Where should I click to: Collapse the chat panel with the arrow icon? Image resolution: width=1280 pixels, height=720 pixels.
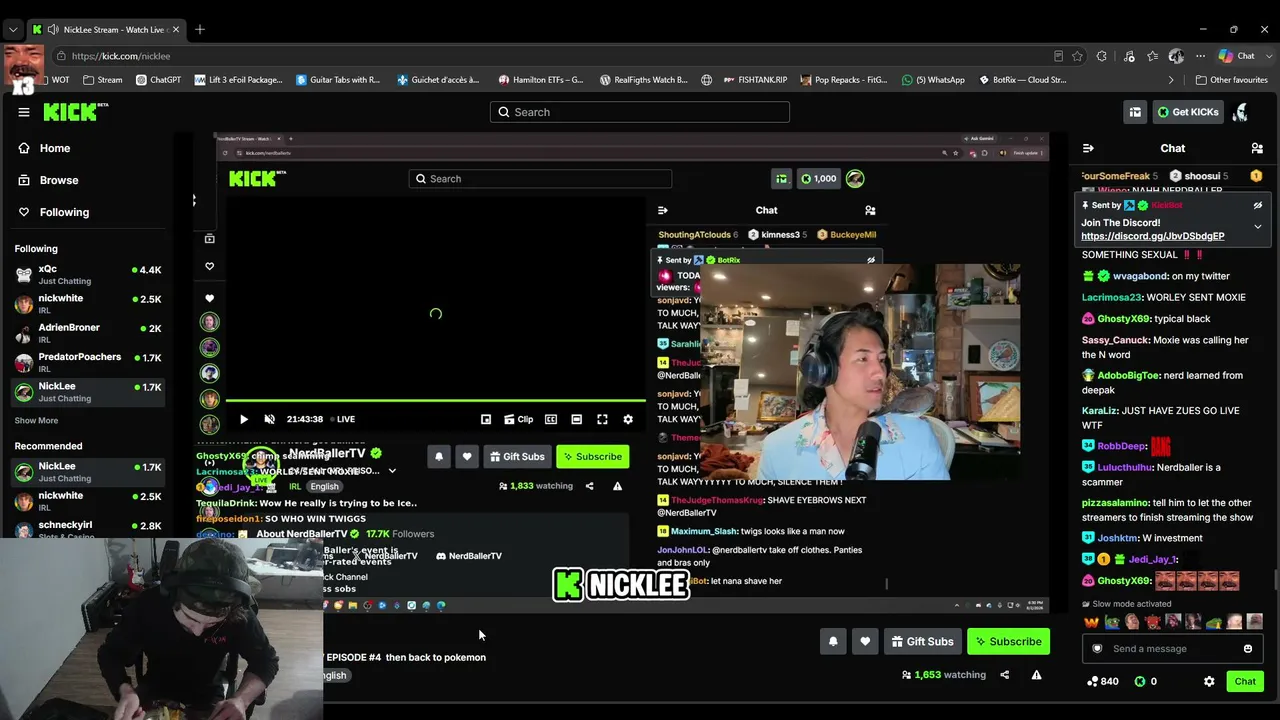(x=1088, y=148)
